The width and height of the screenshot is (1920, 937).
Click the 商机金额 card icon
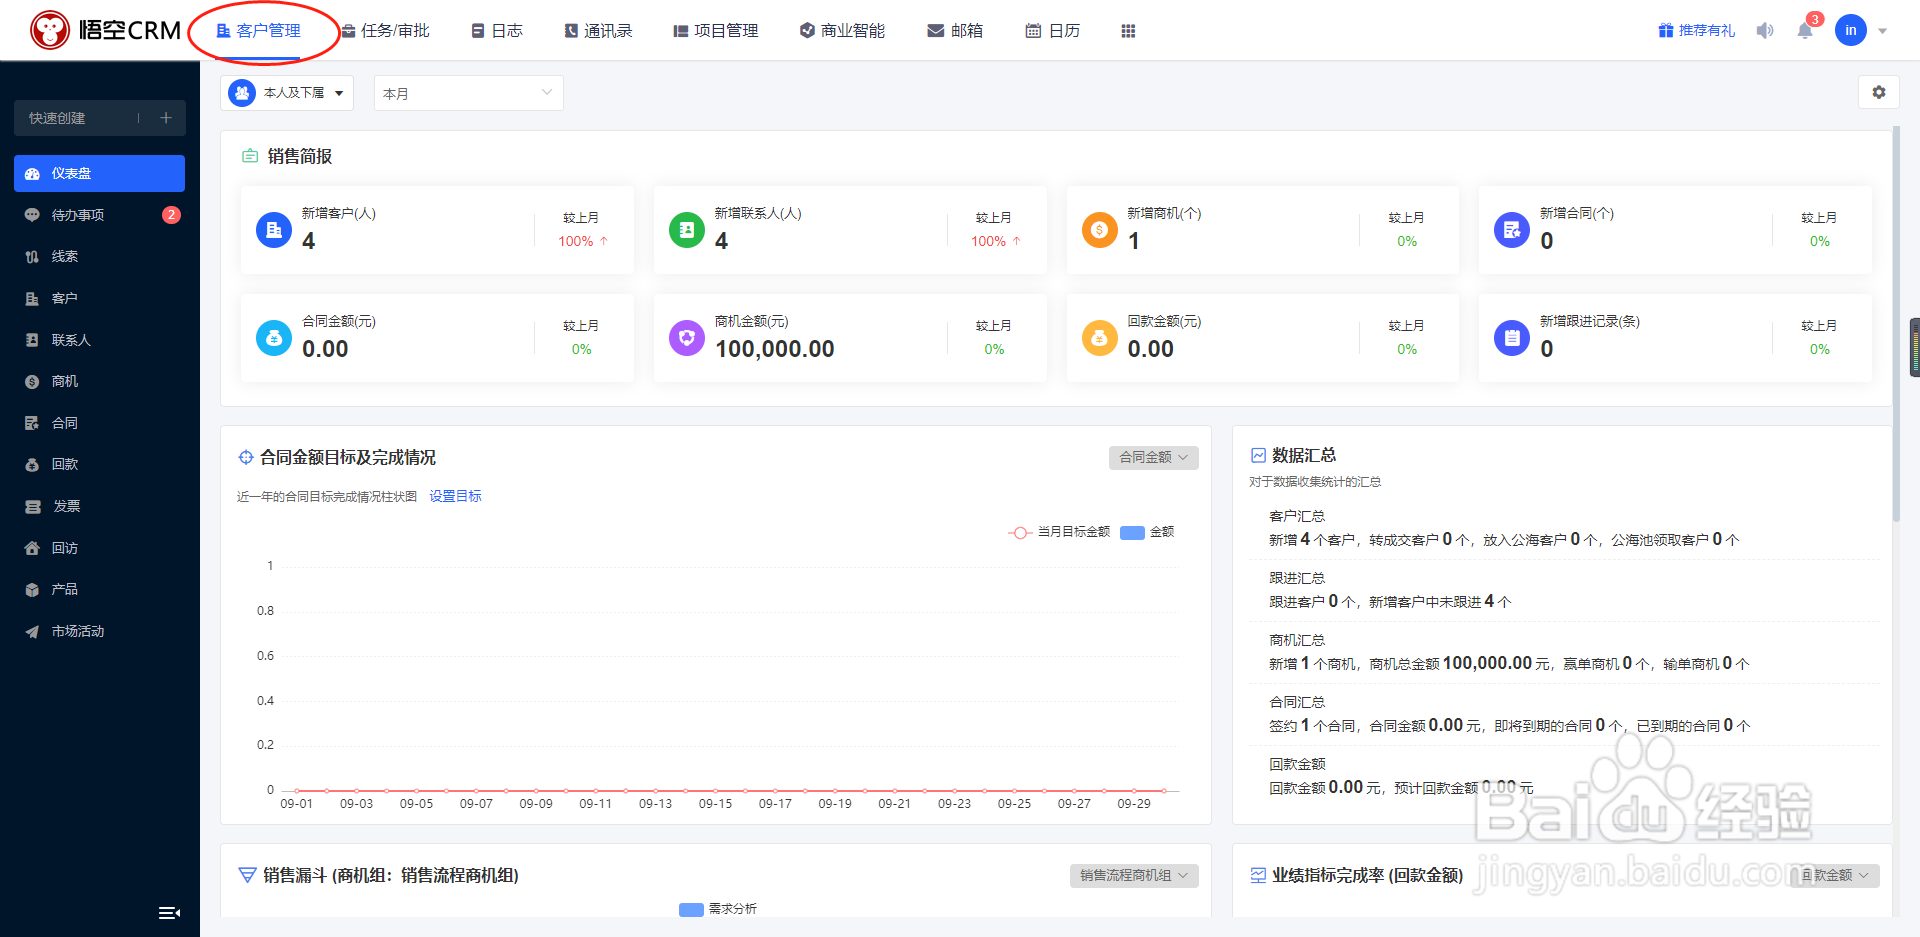[x=687, y=338]
